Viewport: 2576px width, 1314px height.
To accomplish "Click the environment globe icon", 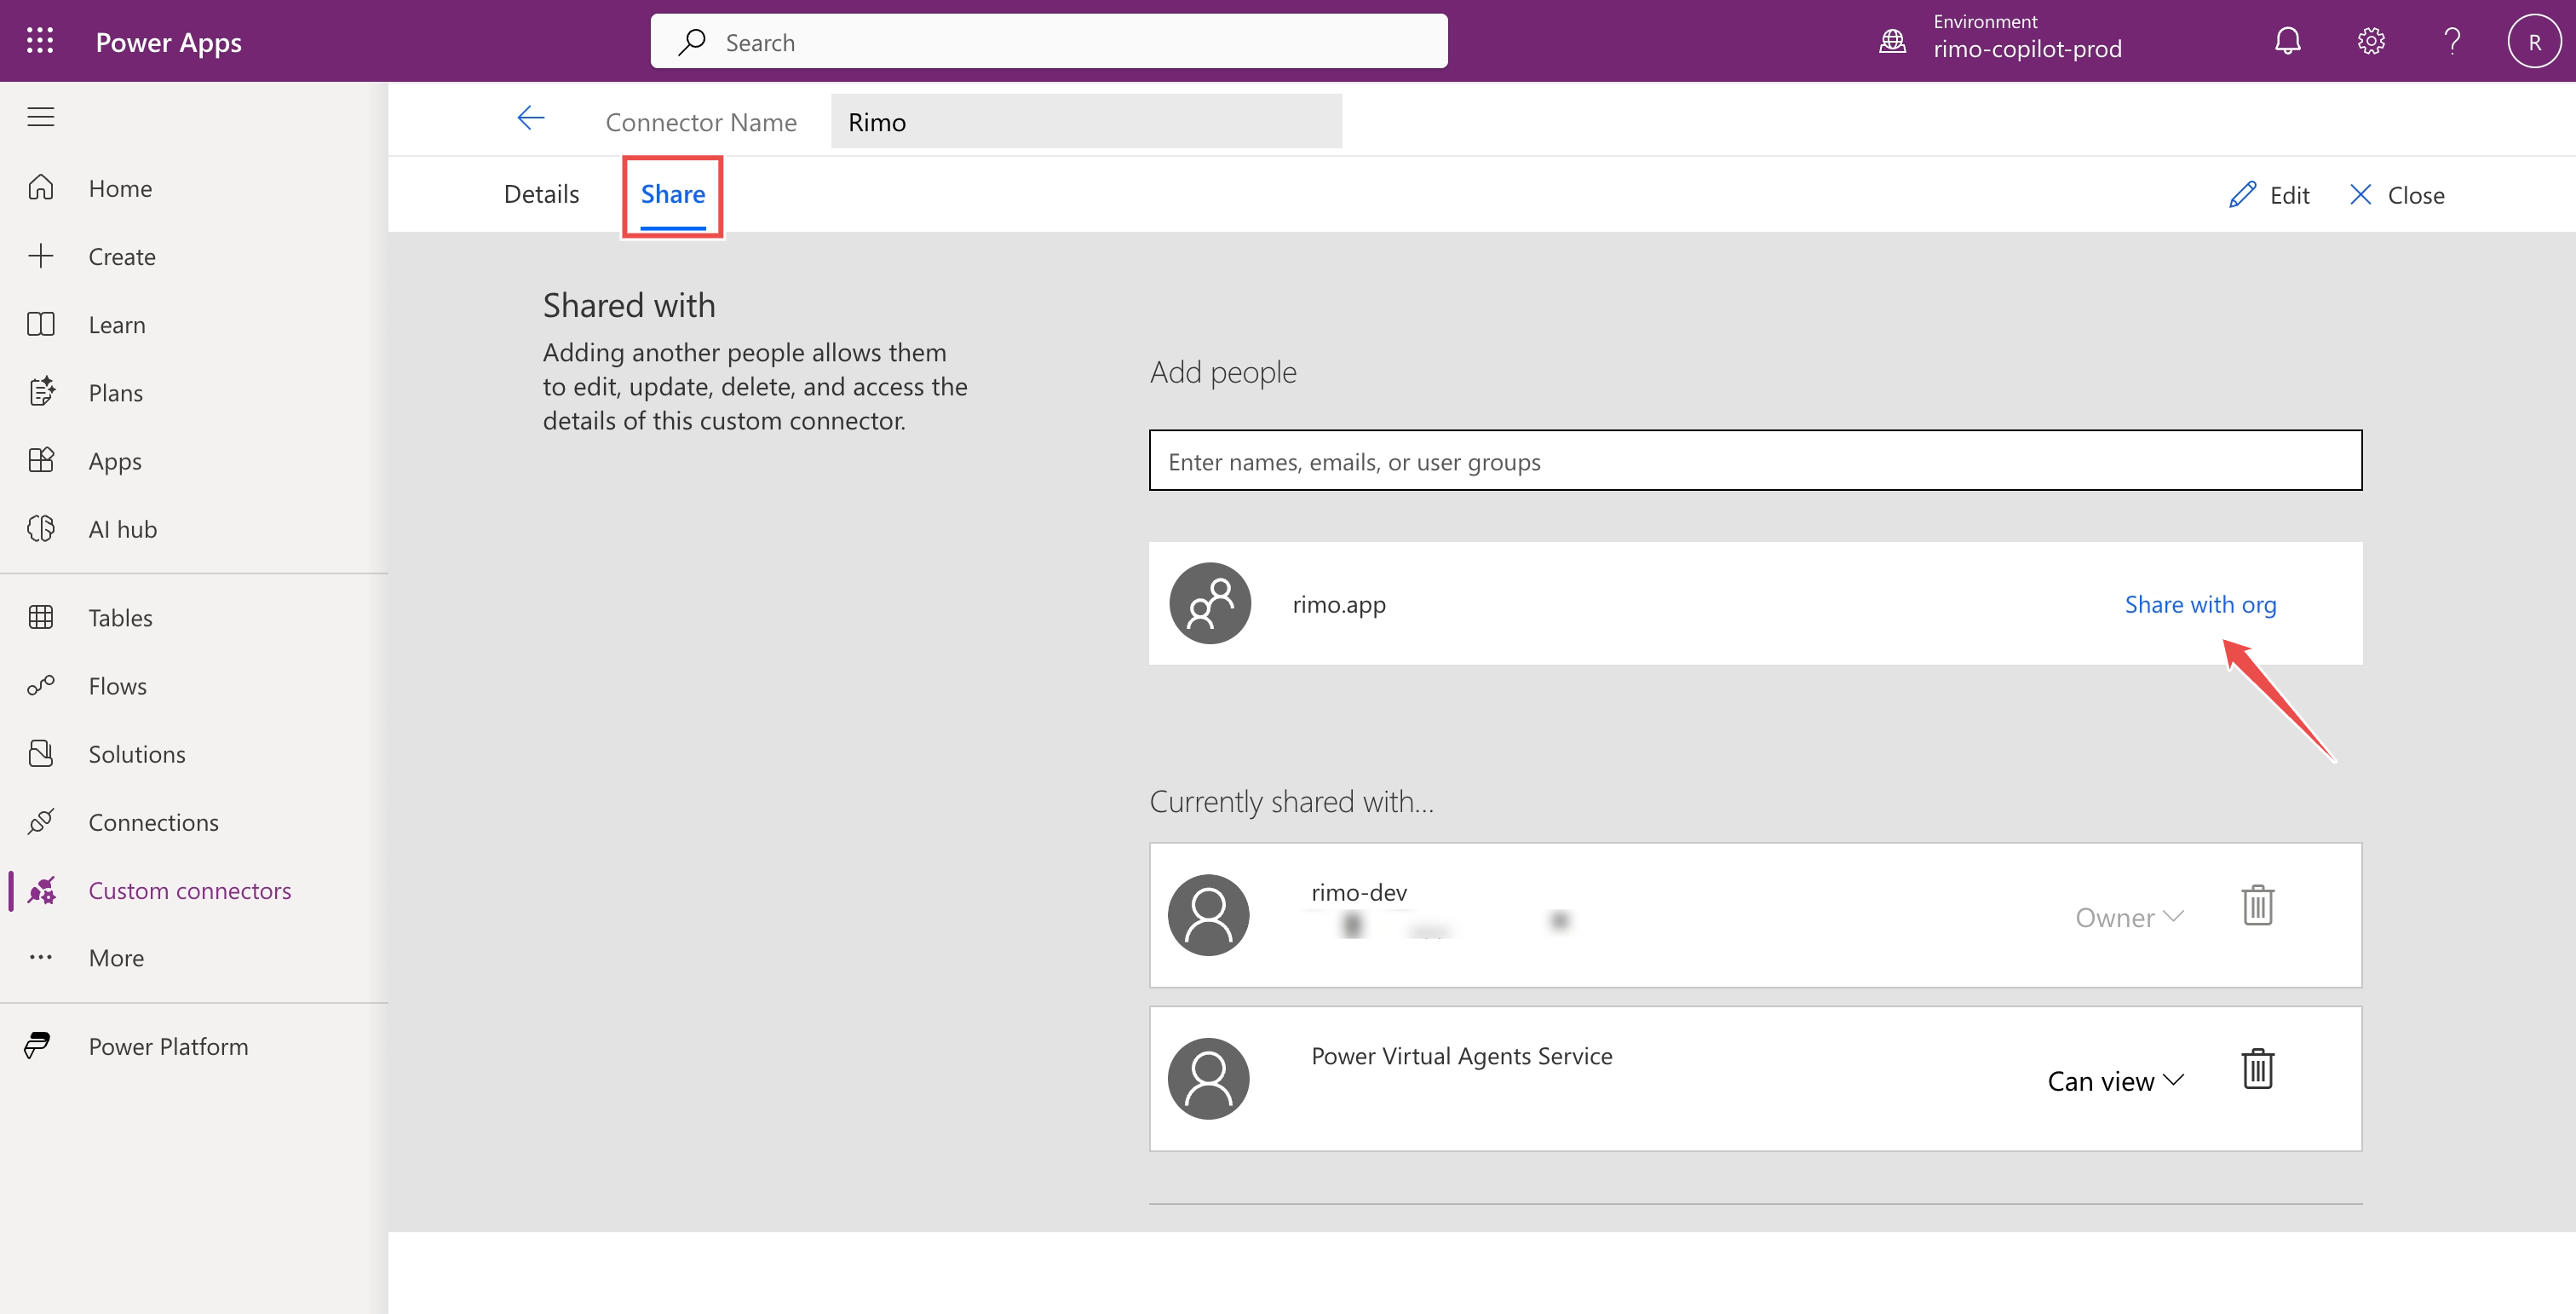I will tap(1892, 41).
